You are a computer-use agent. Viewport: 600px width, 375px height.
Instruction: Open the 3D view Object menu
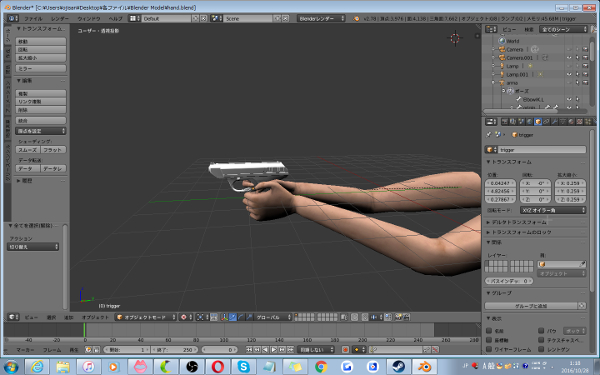[x=95, y=317]
